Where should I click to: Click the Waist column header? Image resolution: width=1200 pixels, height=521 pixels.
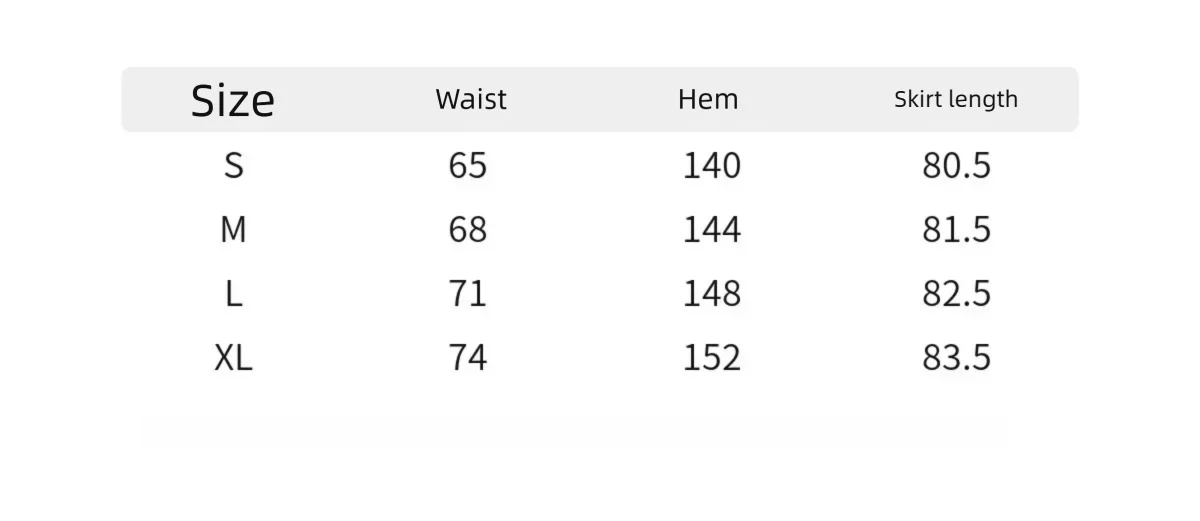471,99
